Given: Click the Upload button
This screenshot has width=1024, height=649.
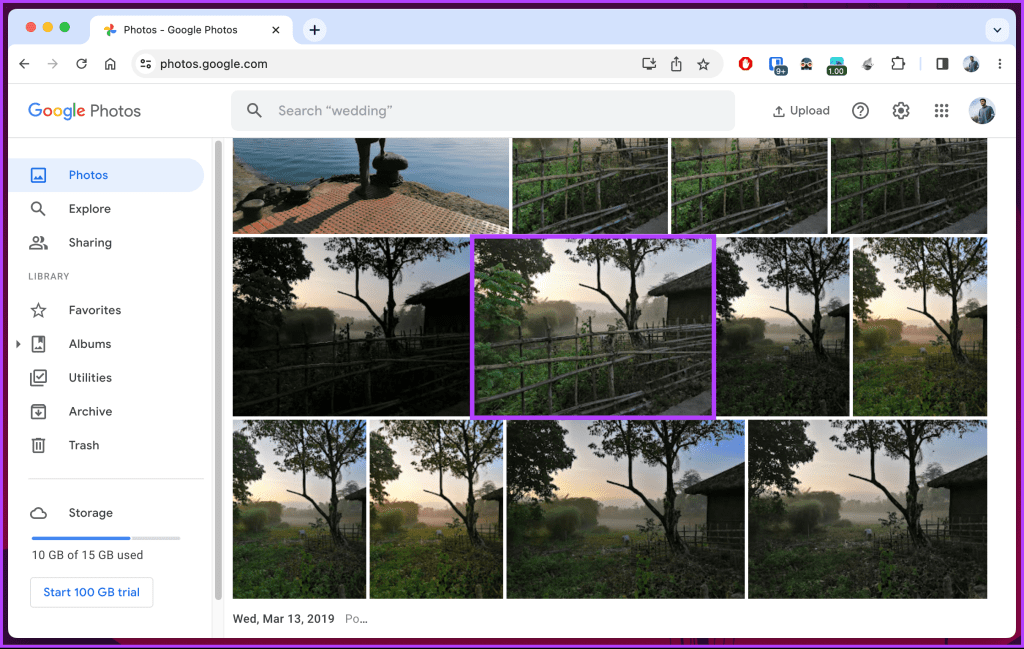Looking at the screenshot, I should (800, 110).
